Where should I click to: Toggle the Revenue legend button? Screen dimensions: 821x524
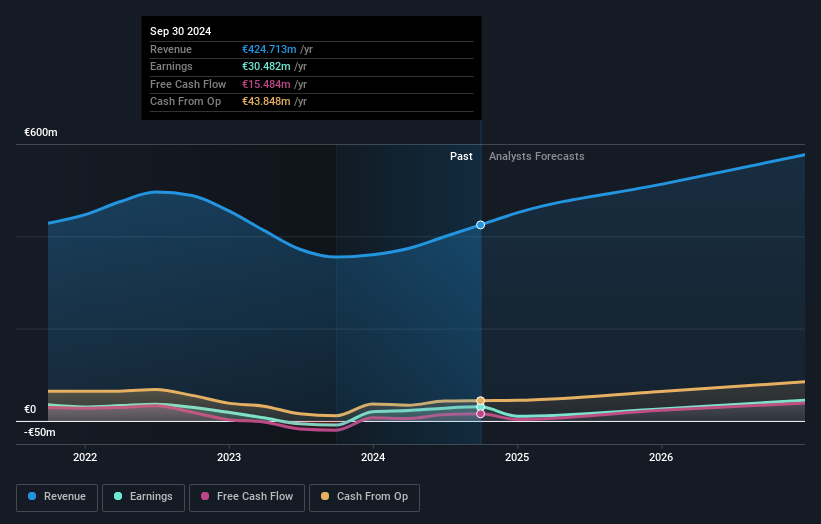point(57,497)
